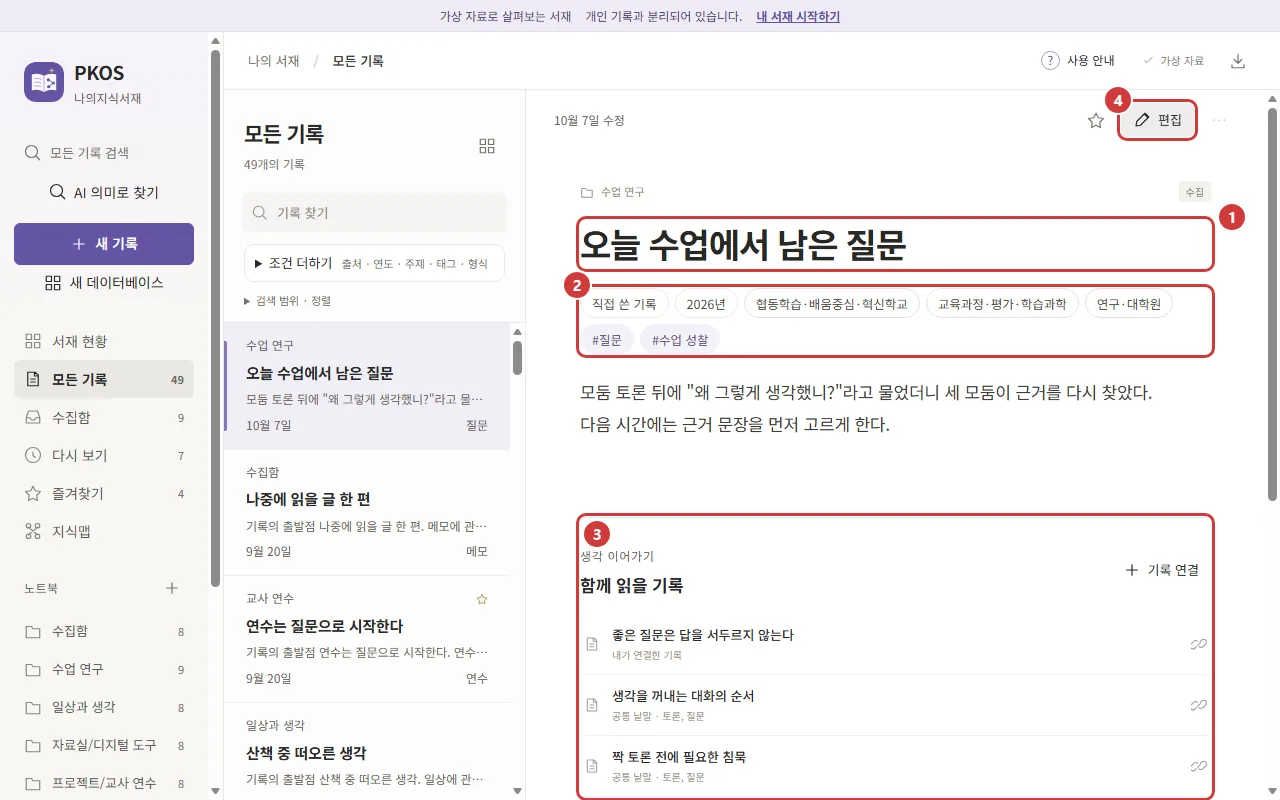Click the PKOS logo icon
This screenshot has height=800, width=1280.
(44, 82)
